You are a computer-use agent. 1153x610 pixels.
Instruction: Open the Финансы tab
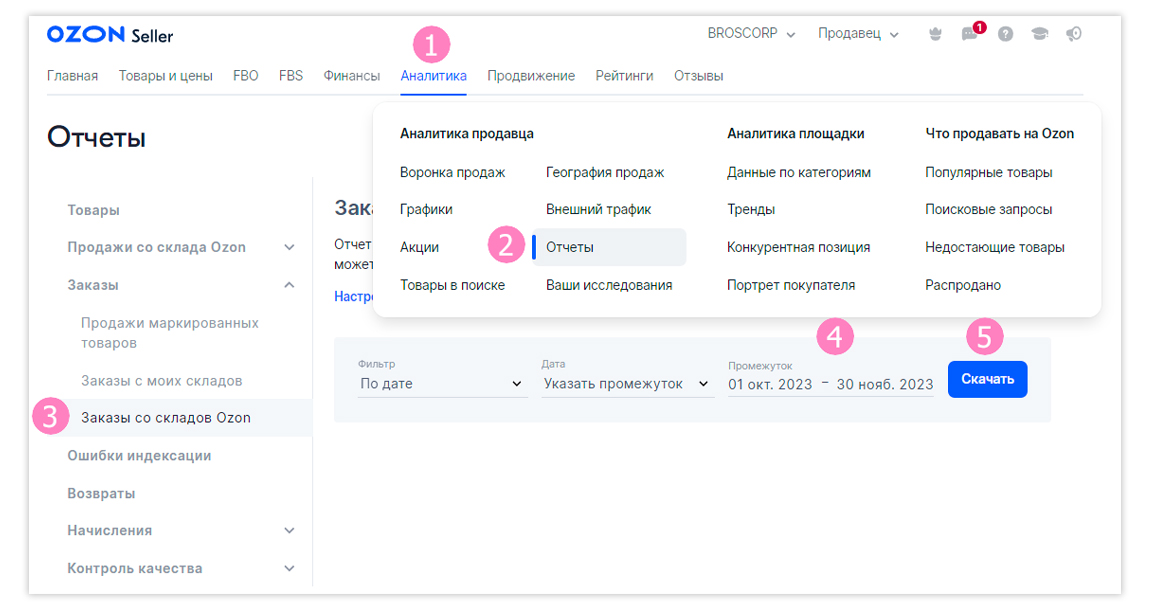click(351, 76)
